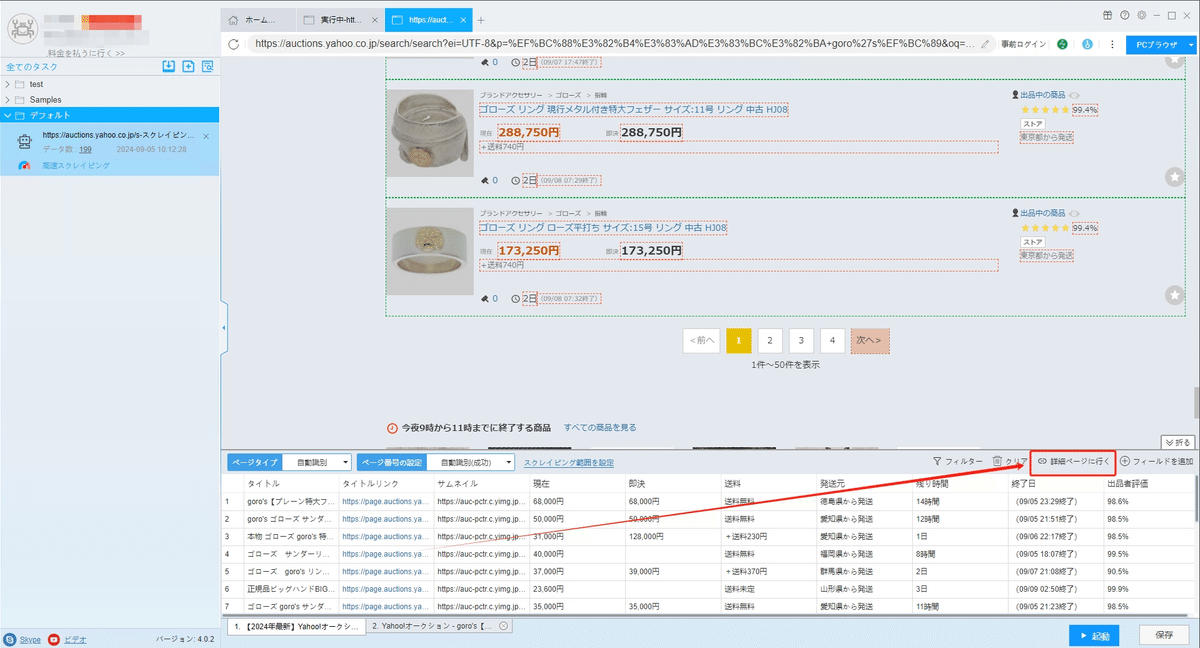Click the blue circular icon in browser toolbar
This screenshot has height=648, width=1200.
coord(1086,44)
